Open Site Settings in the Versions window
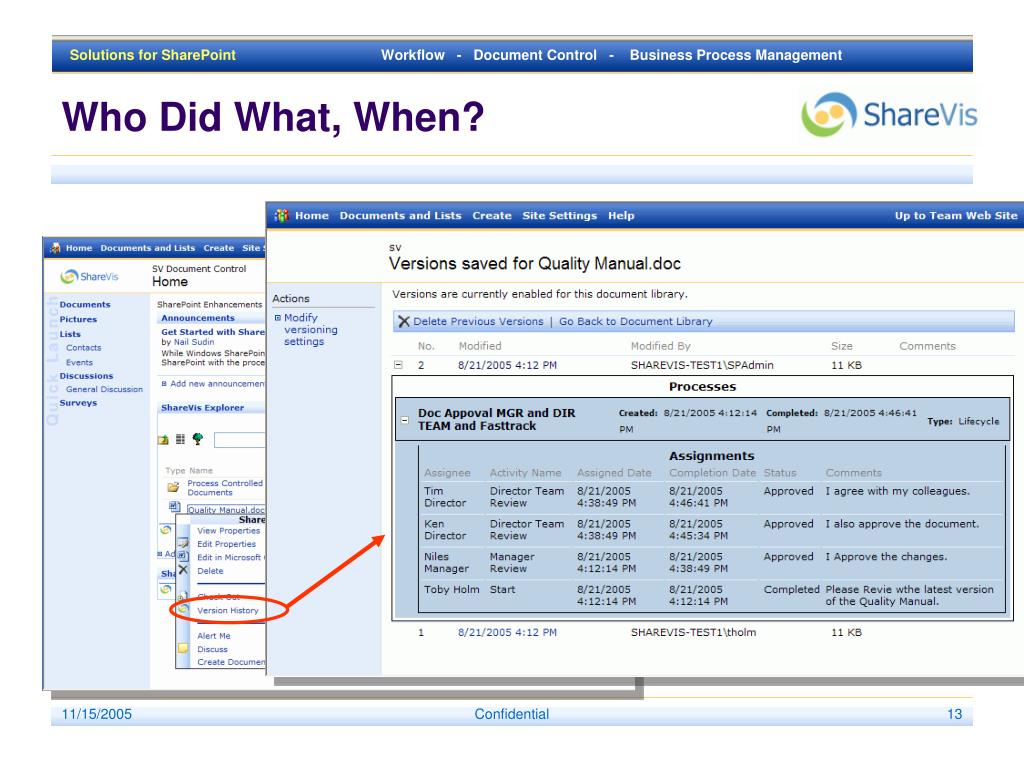The width and height of the screenshot is (1024, 768). (x=559, y=216)
